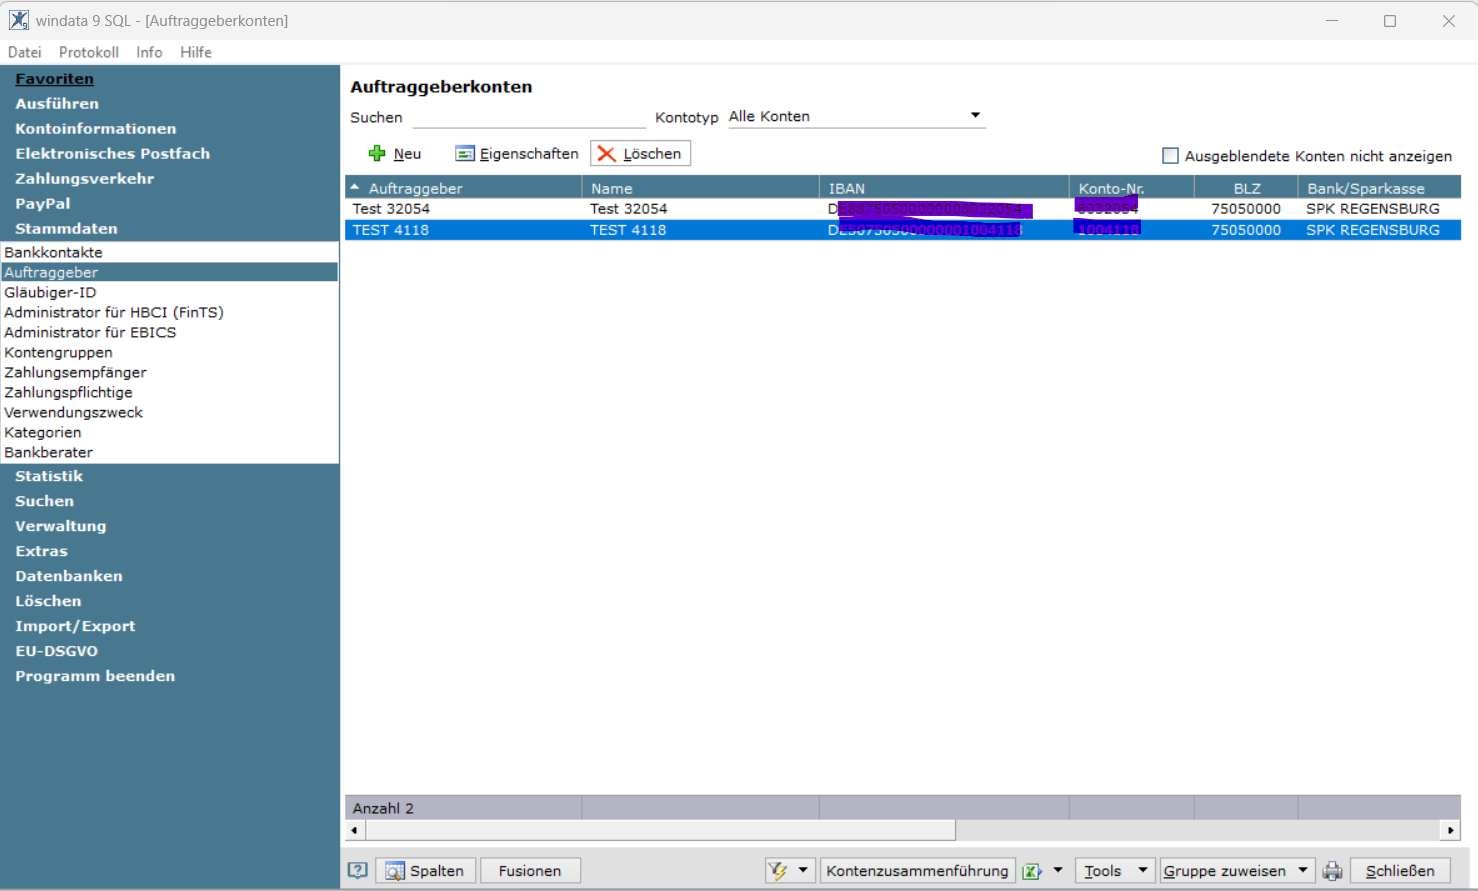Image resolution: width=1478 pixels, height=891 pixels.
Task: Click the Neu button
Action: pos(395,153)
